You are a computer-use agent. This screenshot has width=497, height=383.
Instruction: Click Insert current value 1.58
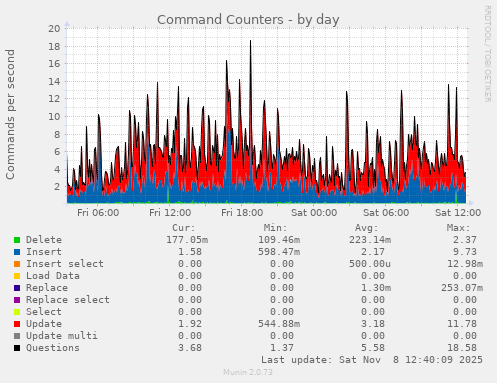(190, 252)
